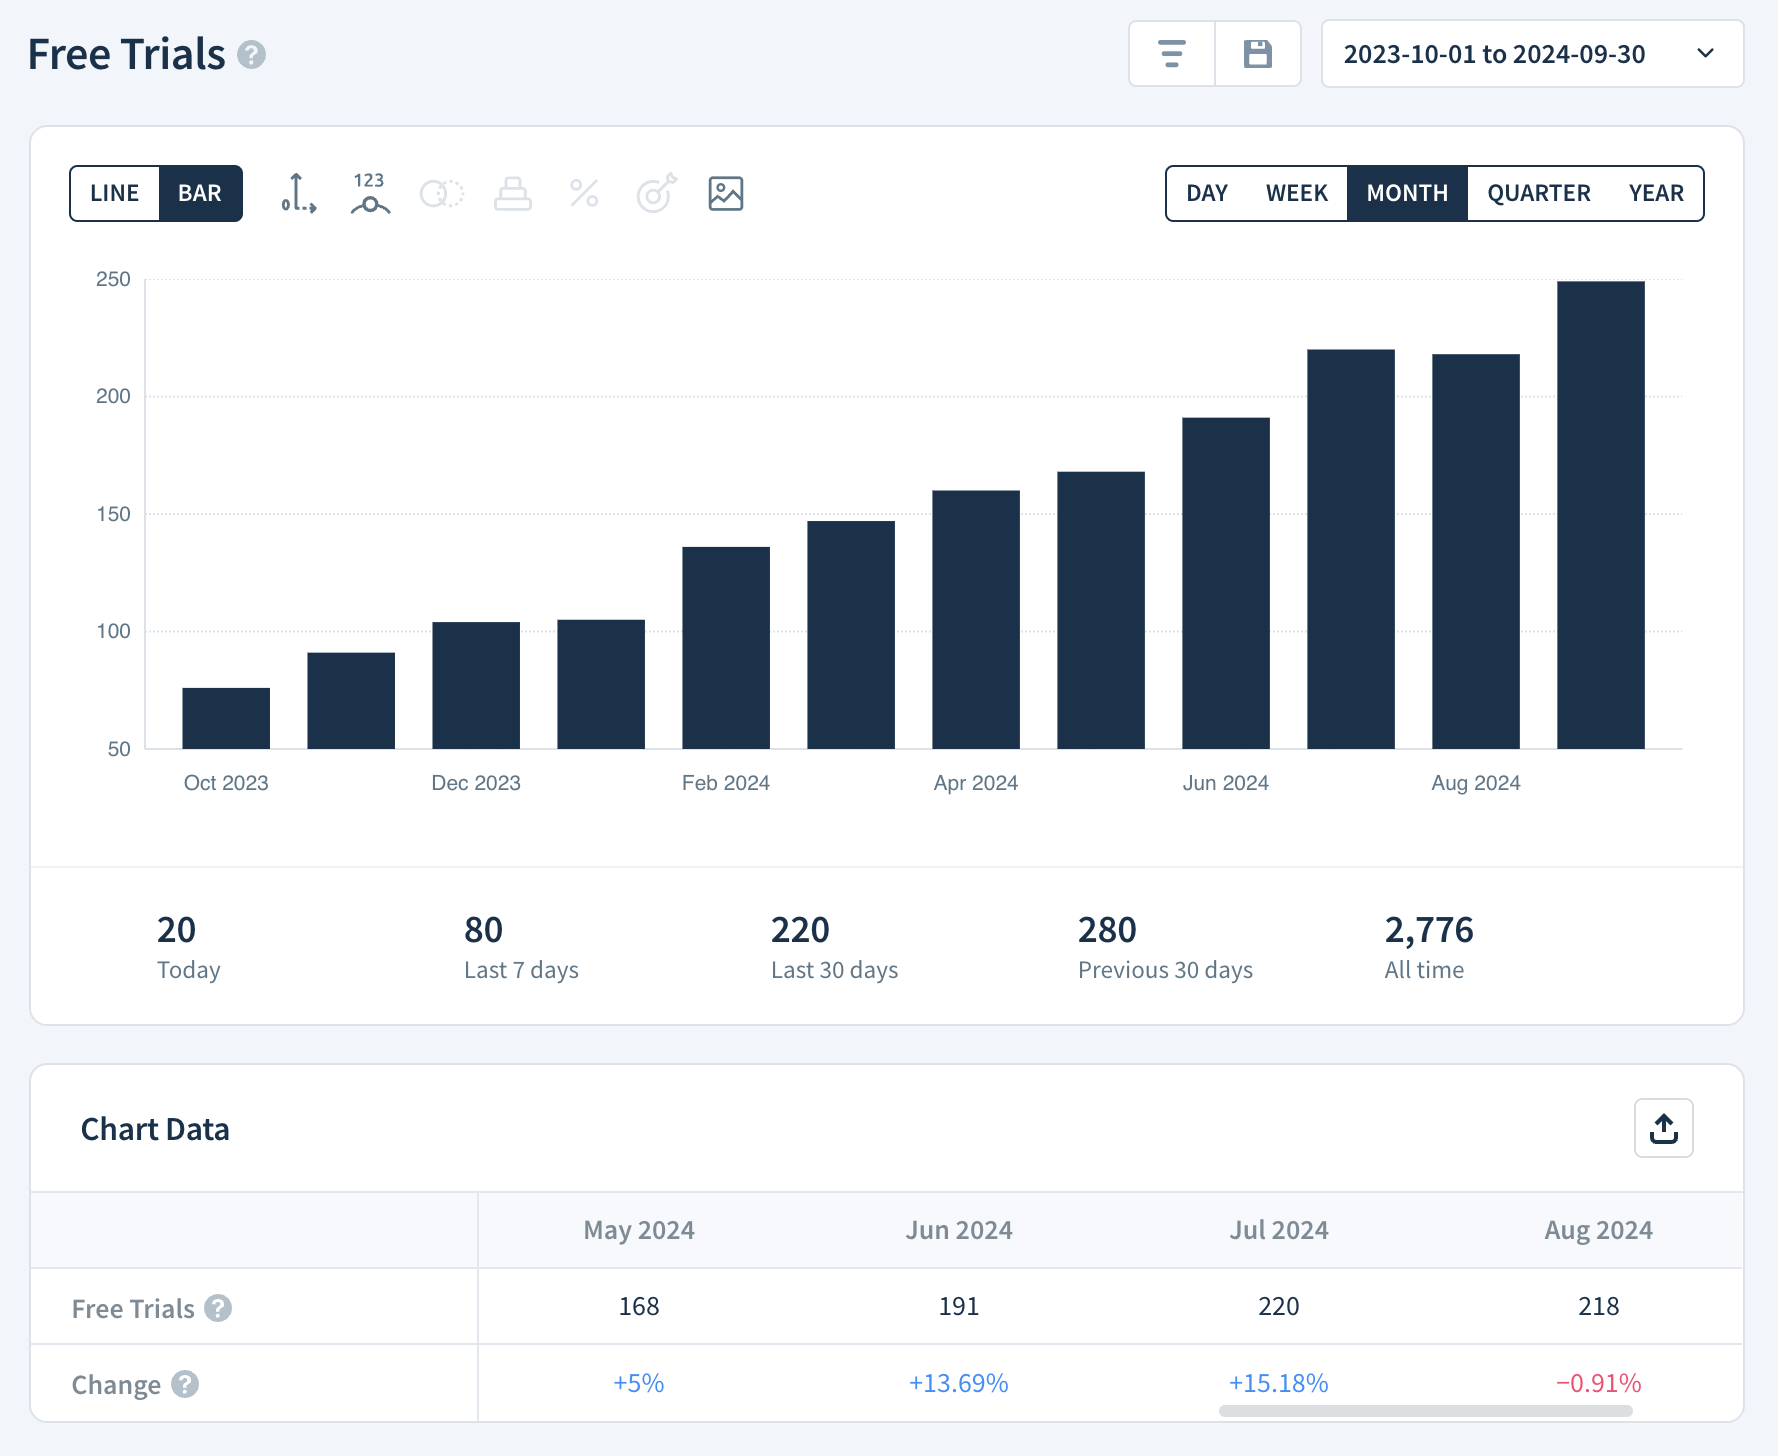Viewport: 1778px width, 1456px height.
Task: Switch chart type to LINE
Action: click(115, 193)
